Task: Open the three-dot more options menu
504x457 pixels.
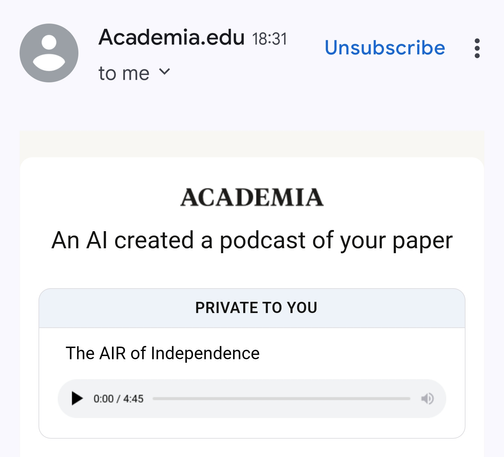Action: (x=477, y=48)
